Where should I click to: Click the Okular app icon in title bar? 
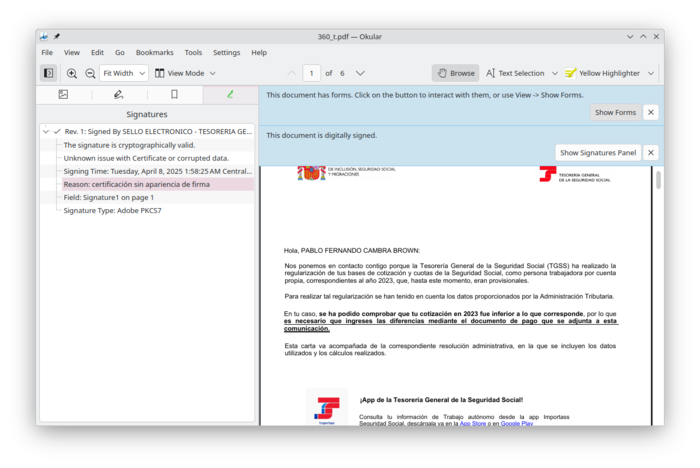click(44, 37)
